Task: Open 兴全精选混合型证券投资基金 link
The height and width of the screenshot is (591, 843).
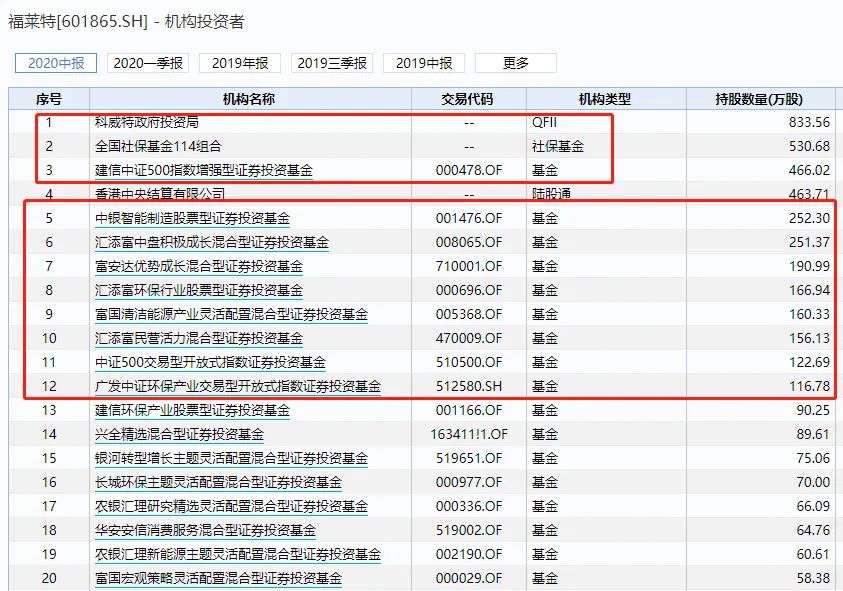Action: point(179,434)
